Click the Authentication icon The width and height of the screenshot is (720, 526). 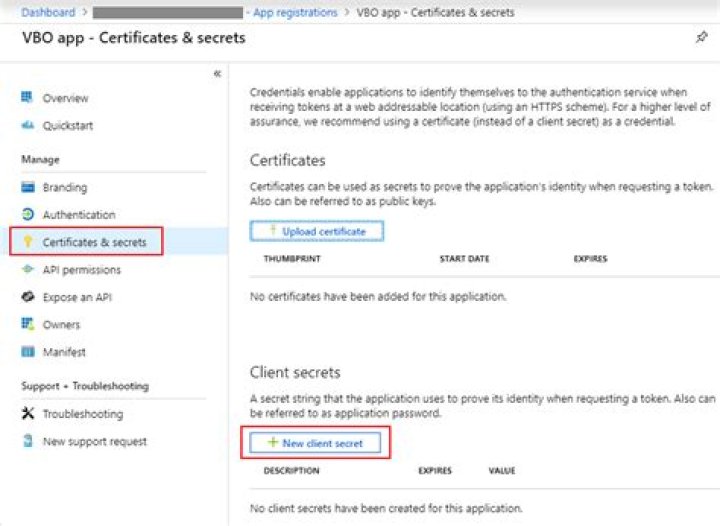pos(28,214)
